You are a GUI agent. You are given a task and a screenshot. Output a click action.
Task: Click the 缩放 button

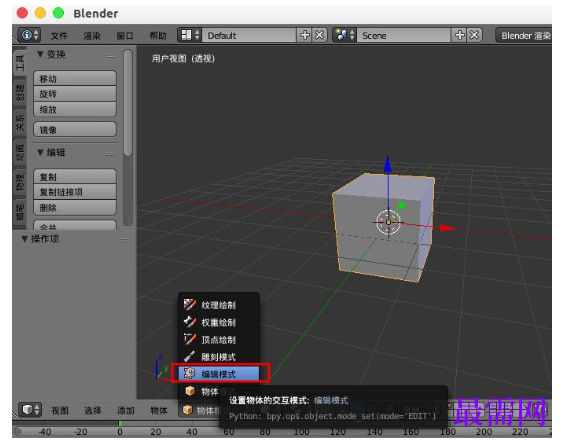[x=75, y=110]
